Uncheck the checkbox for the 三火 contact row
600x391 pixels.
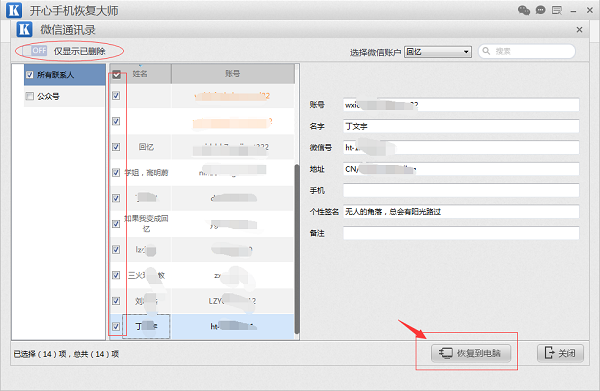[116, 275]
